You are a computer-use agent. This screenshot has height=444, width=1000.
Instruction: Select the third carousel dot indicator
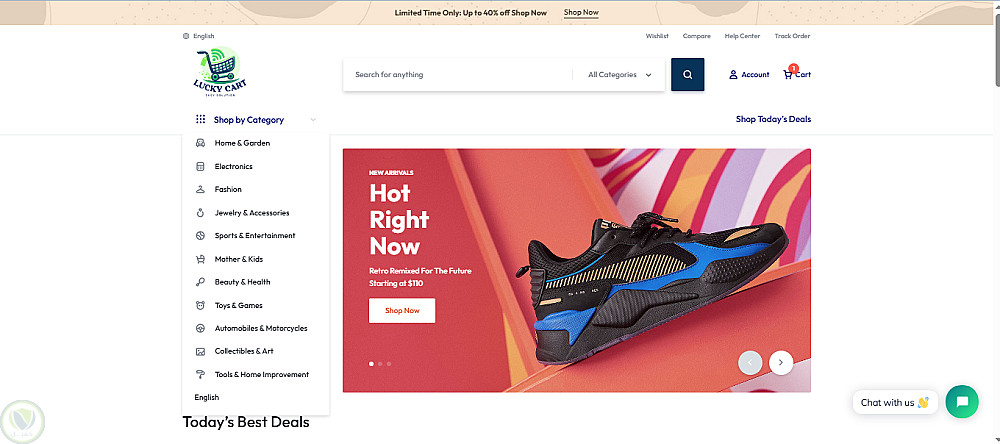(389, 364)
